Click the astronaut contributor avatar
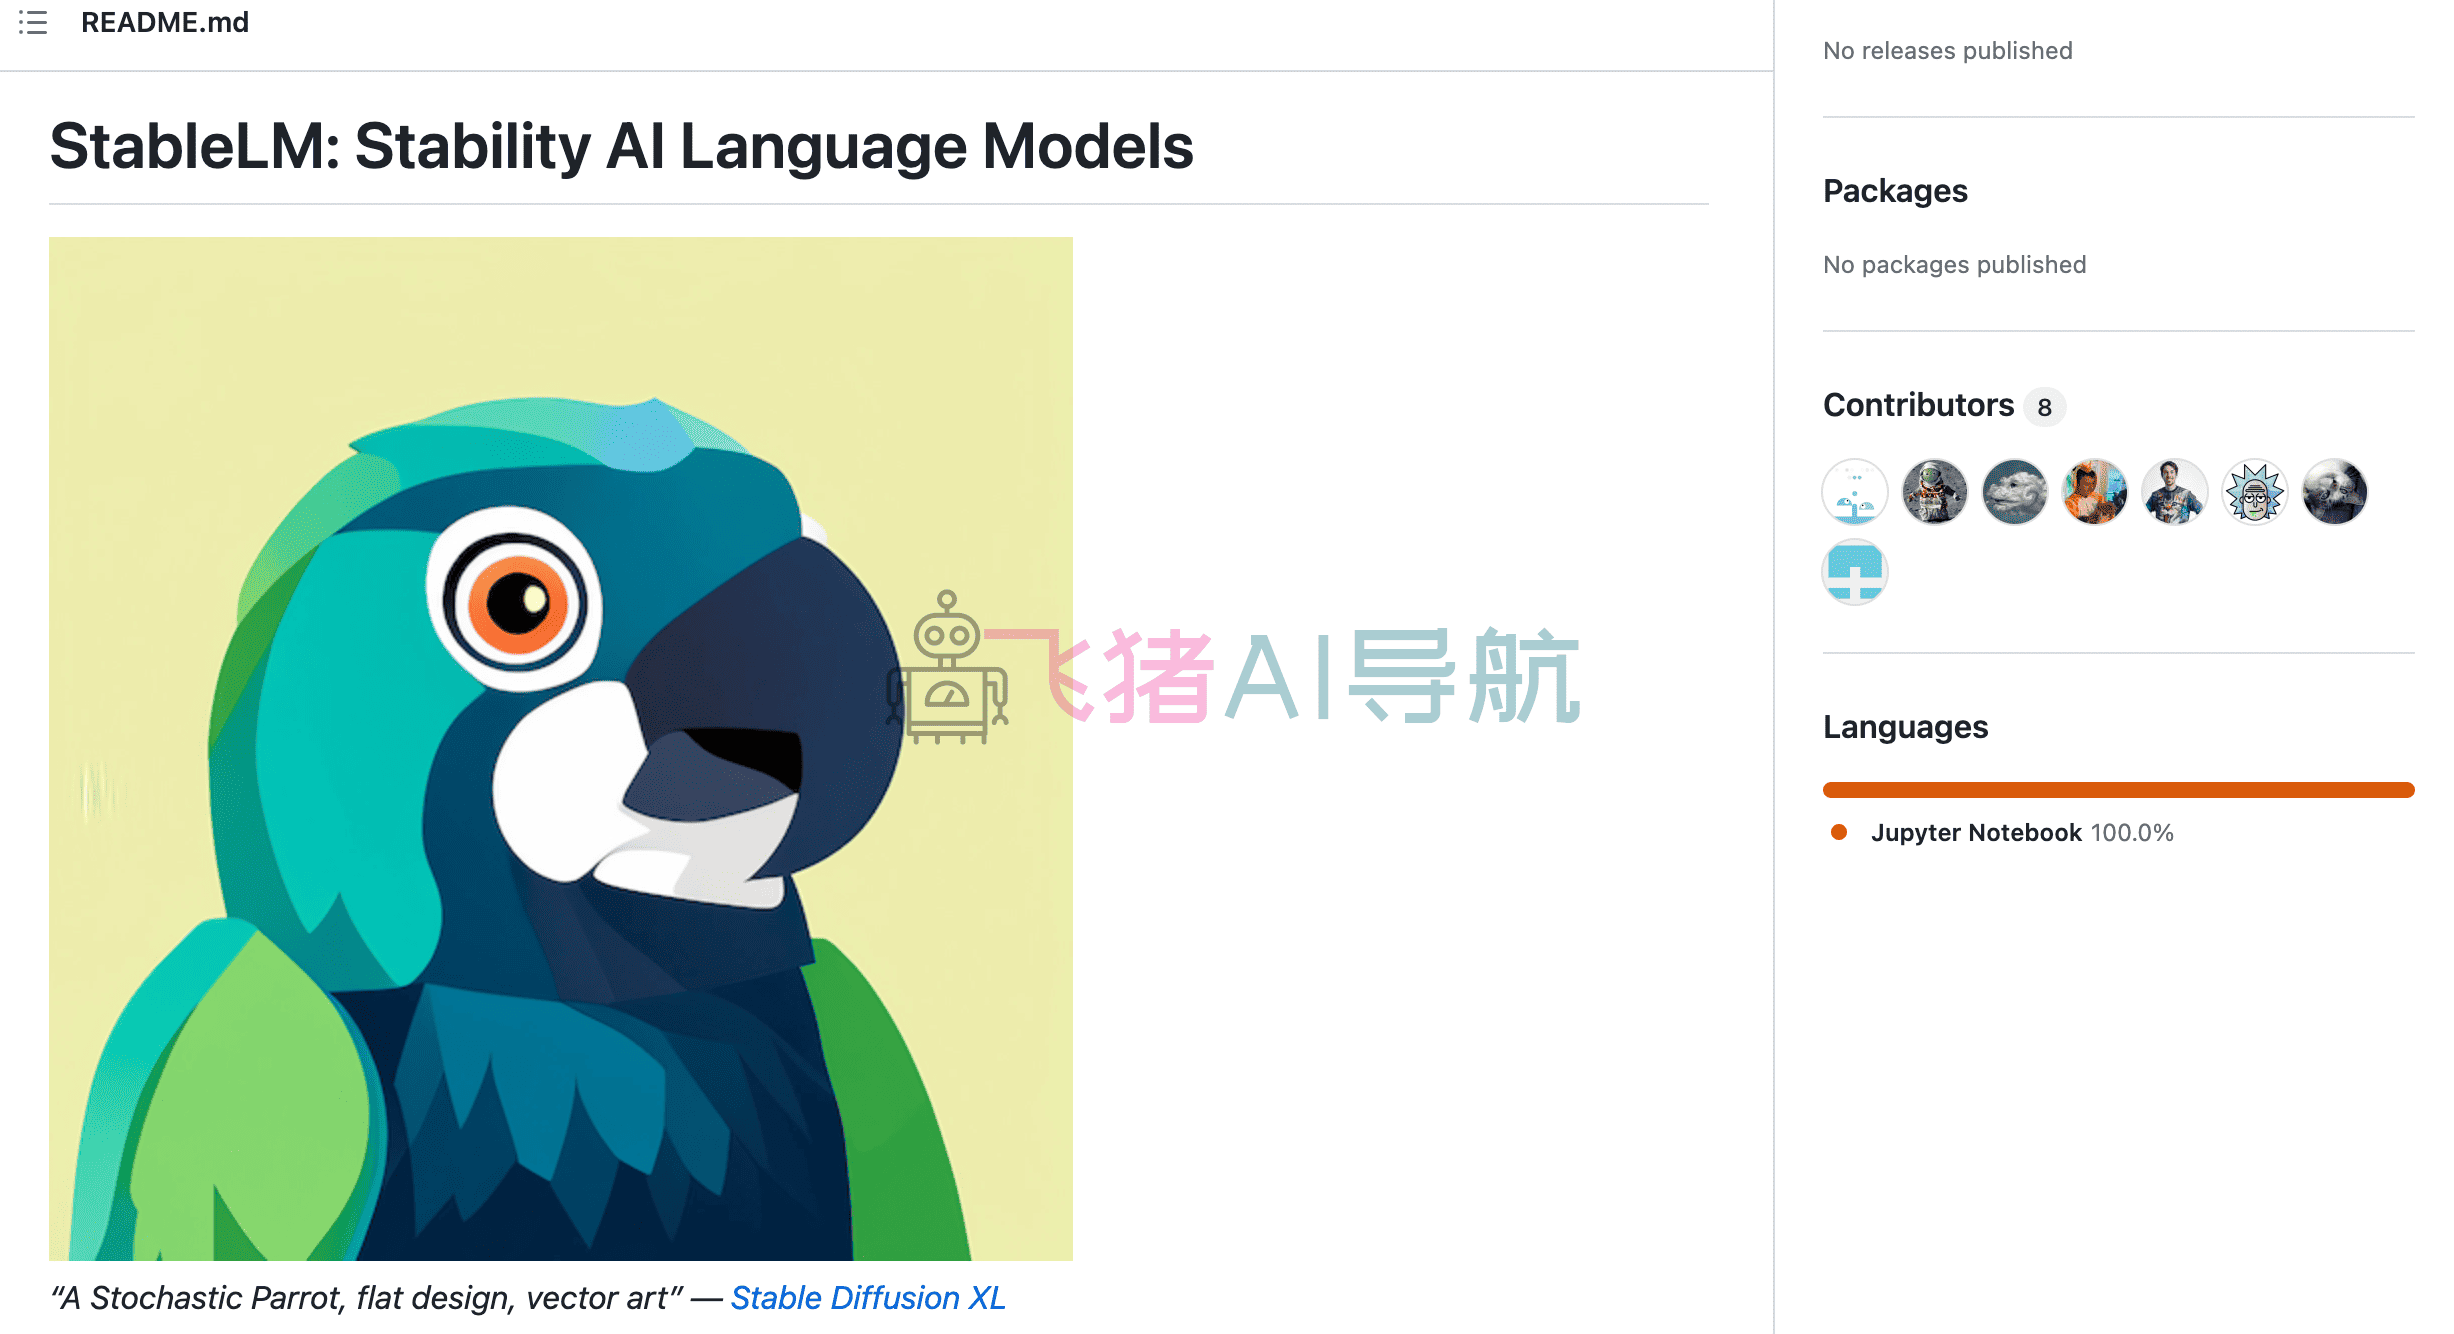 coord(1934,492)
